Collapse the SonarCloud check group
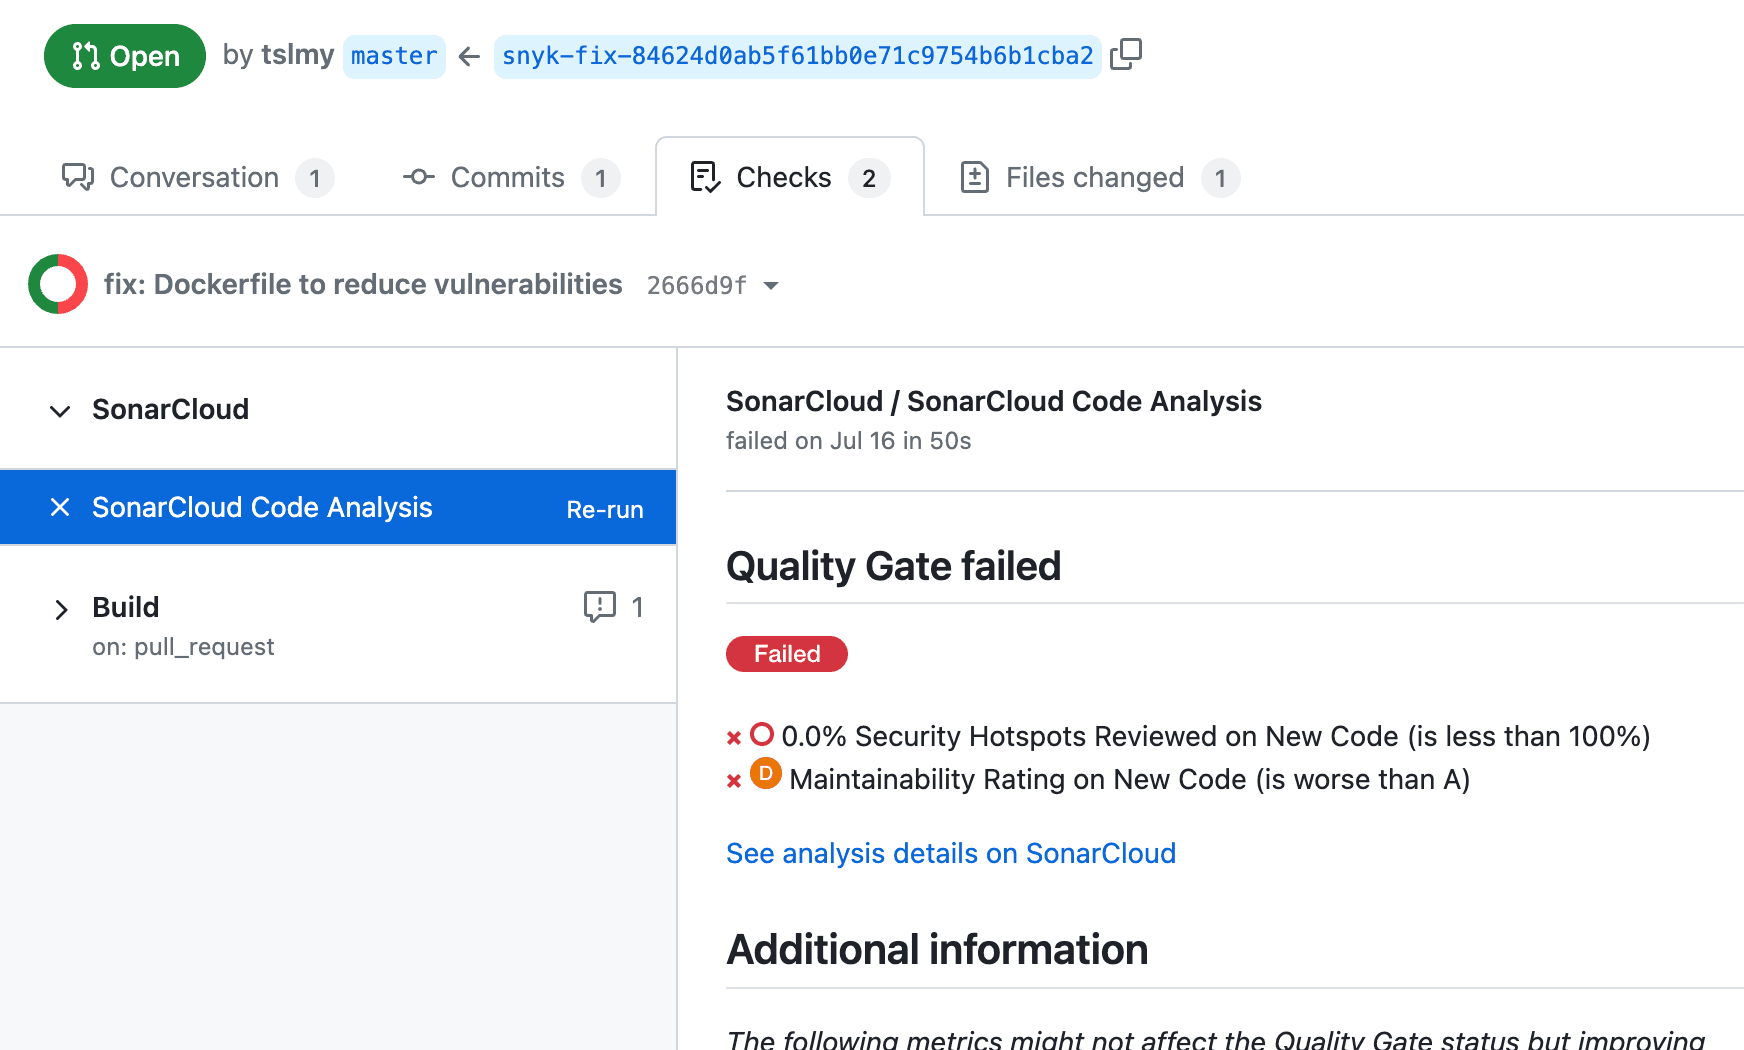 pyautogui.click(x=60, y=410)
